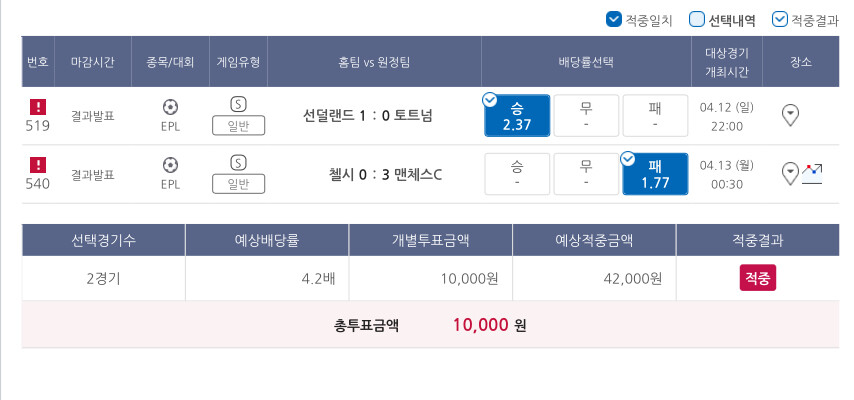This screenshot has width=854, height=400.
Task: Click the S badge icon for match 519
Action: [238, 103]
